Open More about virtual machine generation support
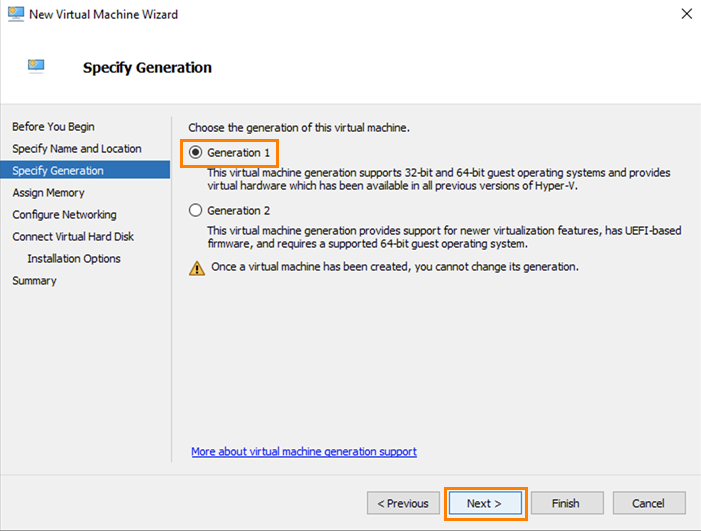 coord(304,452)
